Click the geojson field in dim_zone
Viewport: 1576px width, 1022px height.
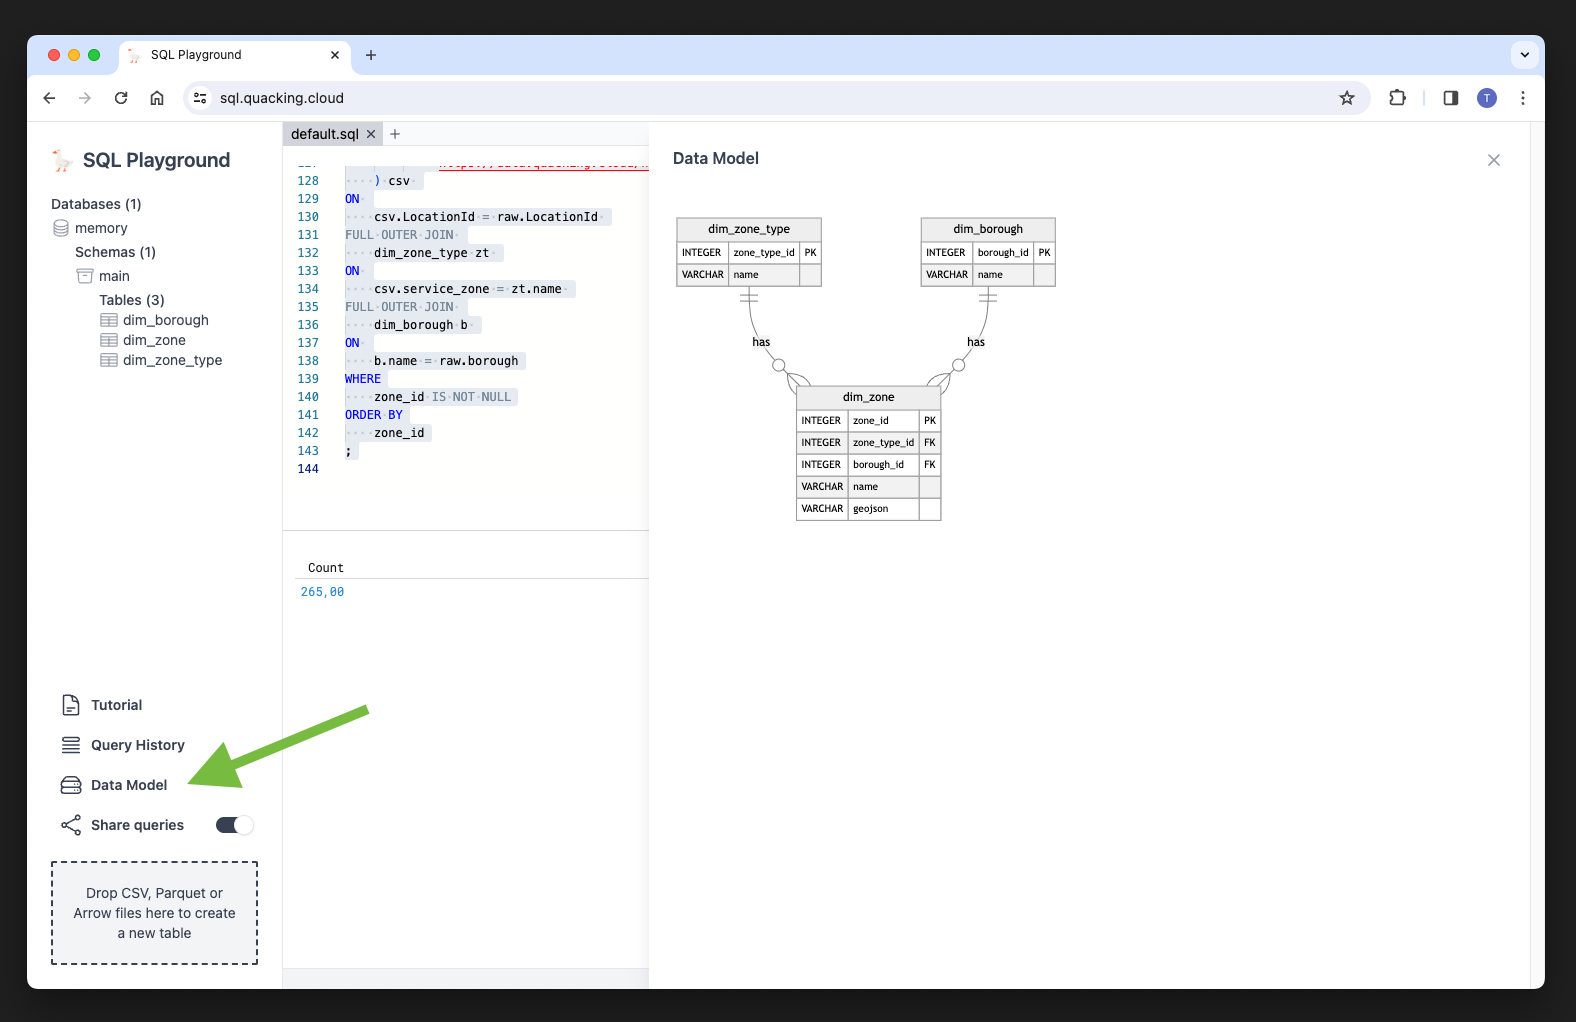click(871, 509)
